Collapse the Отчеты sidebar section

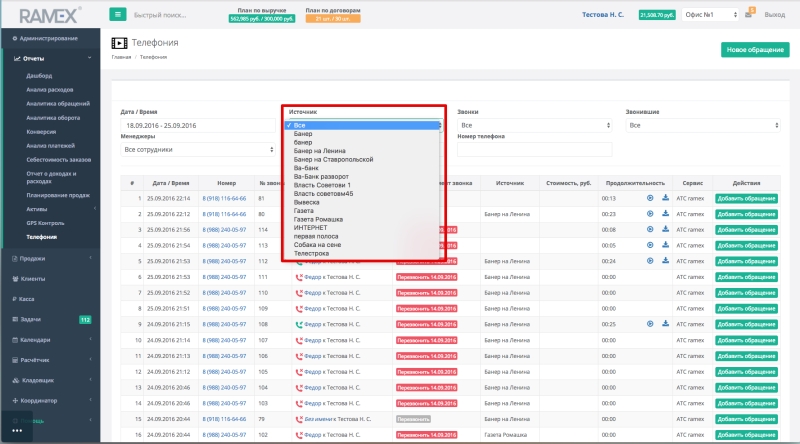pos(90,58)
